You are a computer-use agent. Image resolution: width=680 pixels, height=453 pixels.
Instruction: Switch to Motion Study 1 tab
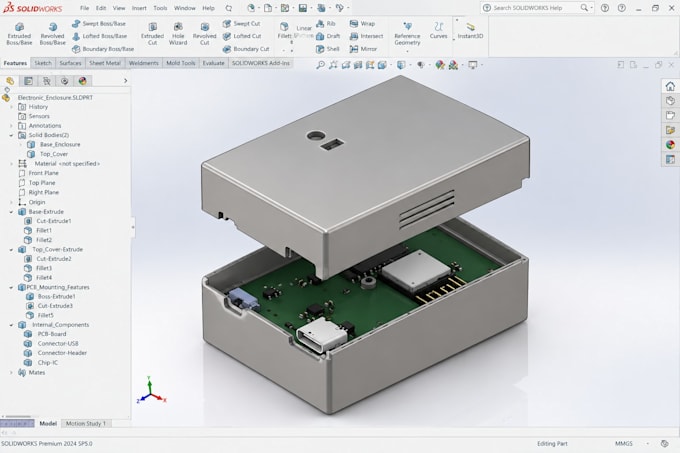tap(85, 424)
